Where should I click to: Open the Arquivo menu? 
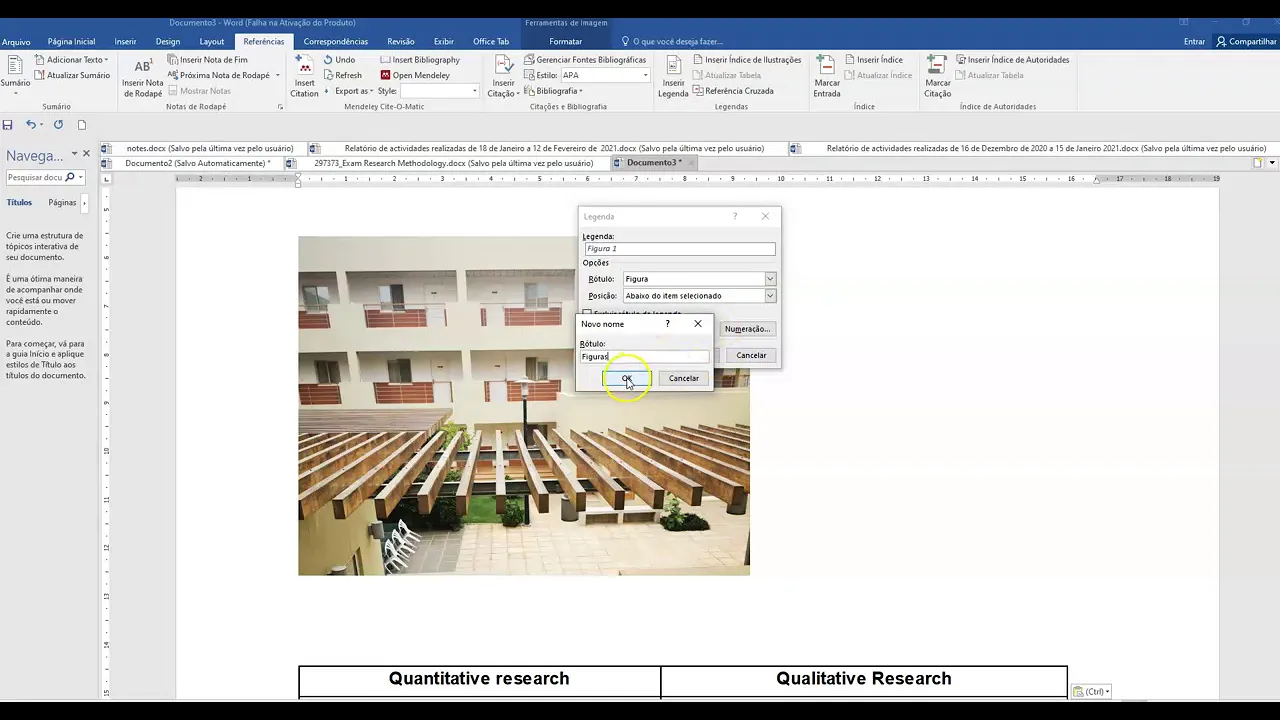pos(16,42)
